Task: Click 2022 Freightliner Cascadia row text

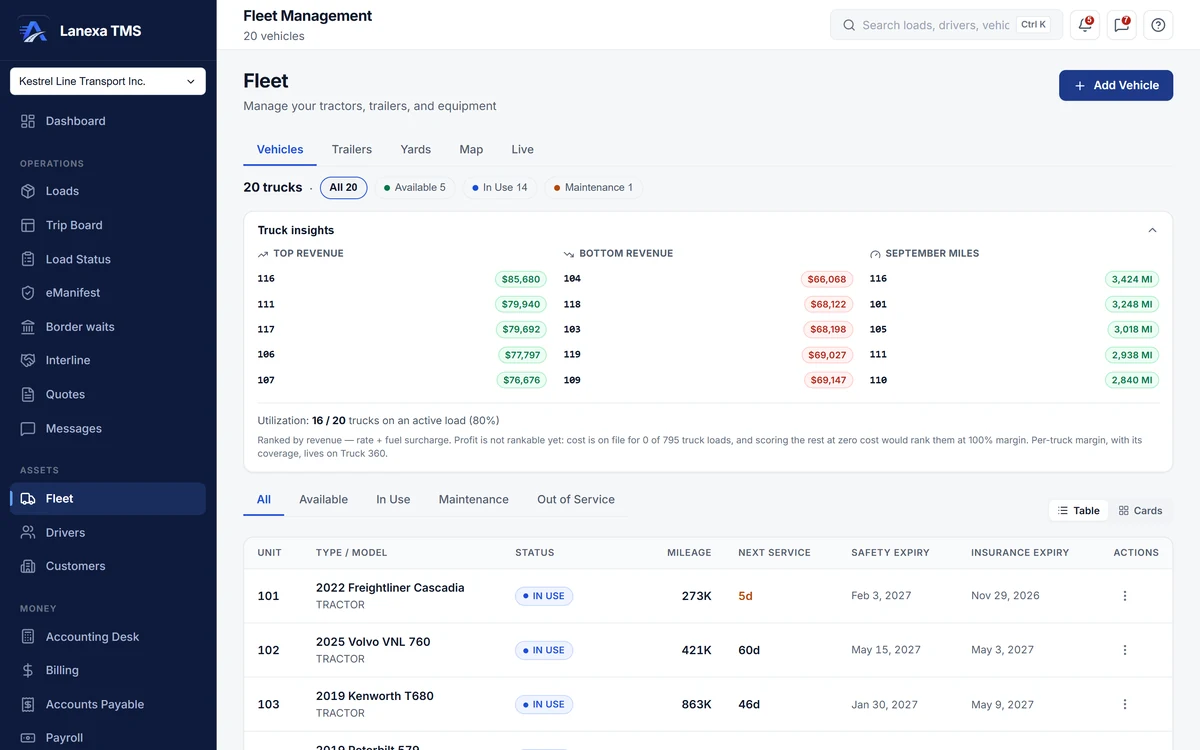Action: 390,588
